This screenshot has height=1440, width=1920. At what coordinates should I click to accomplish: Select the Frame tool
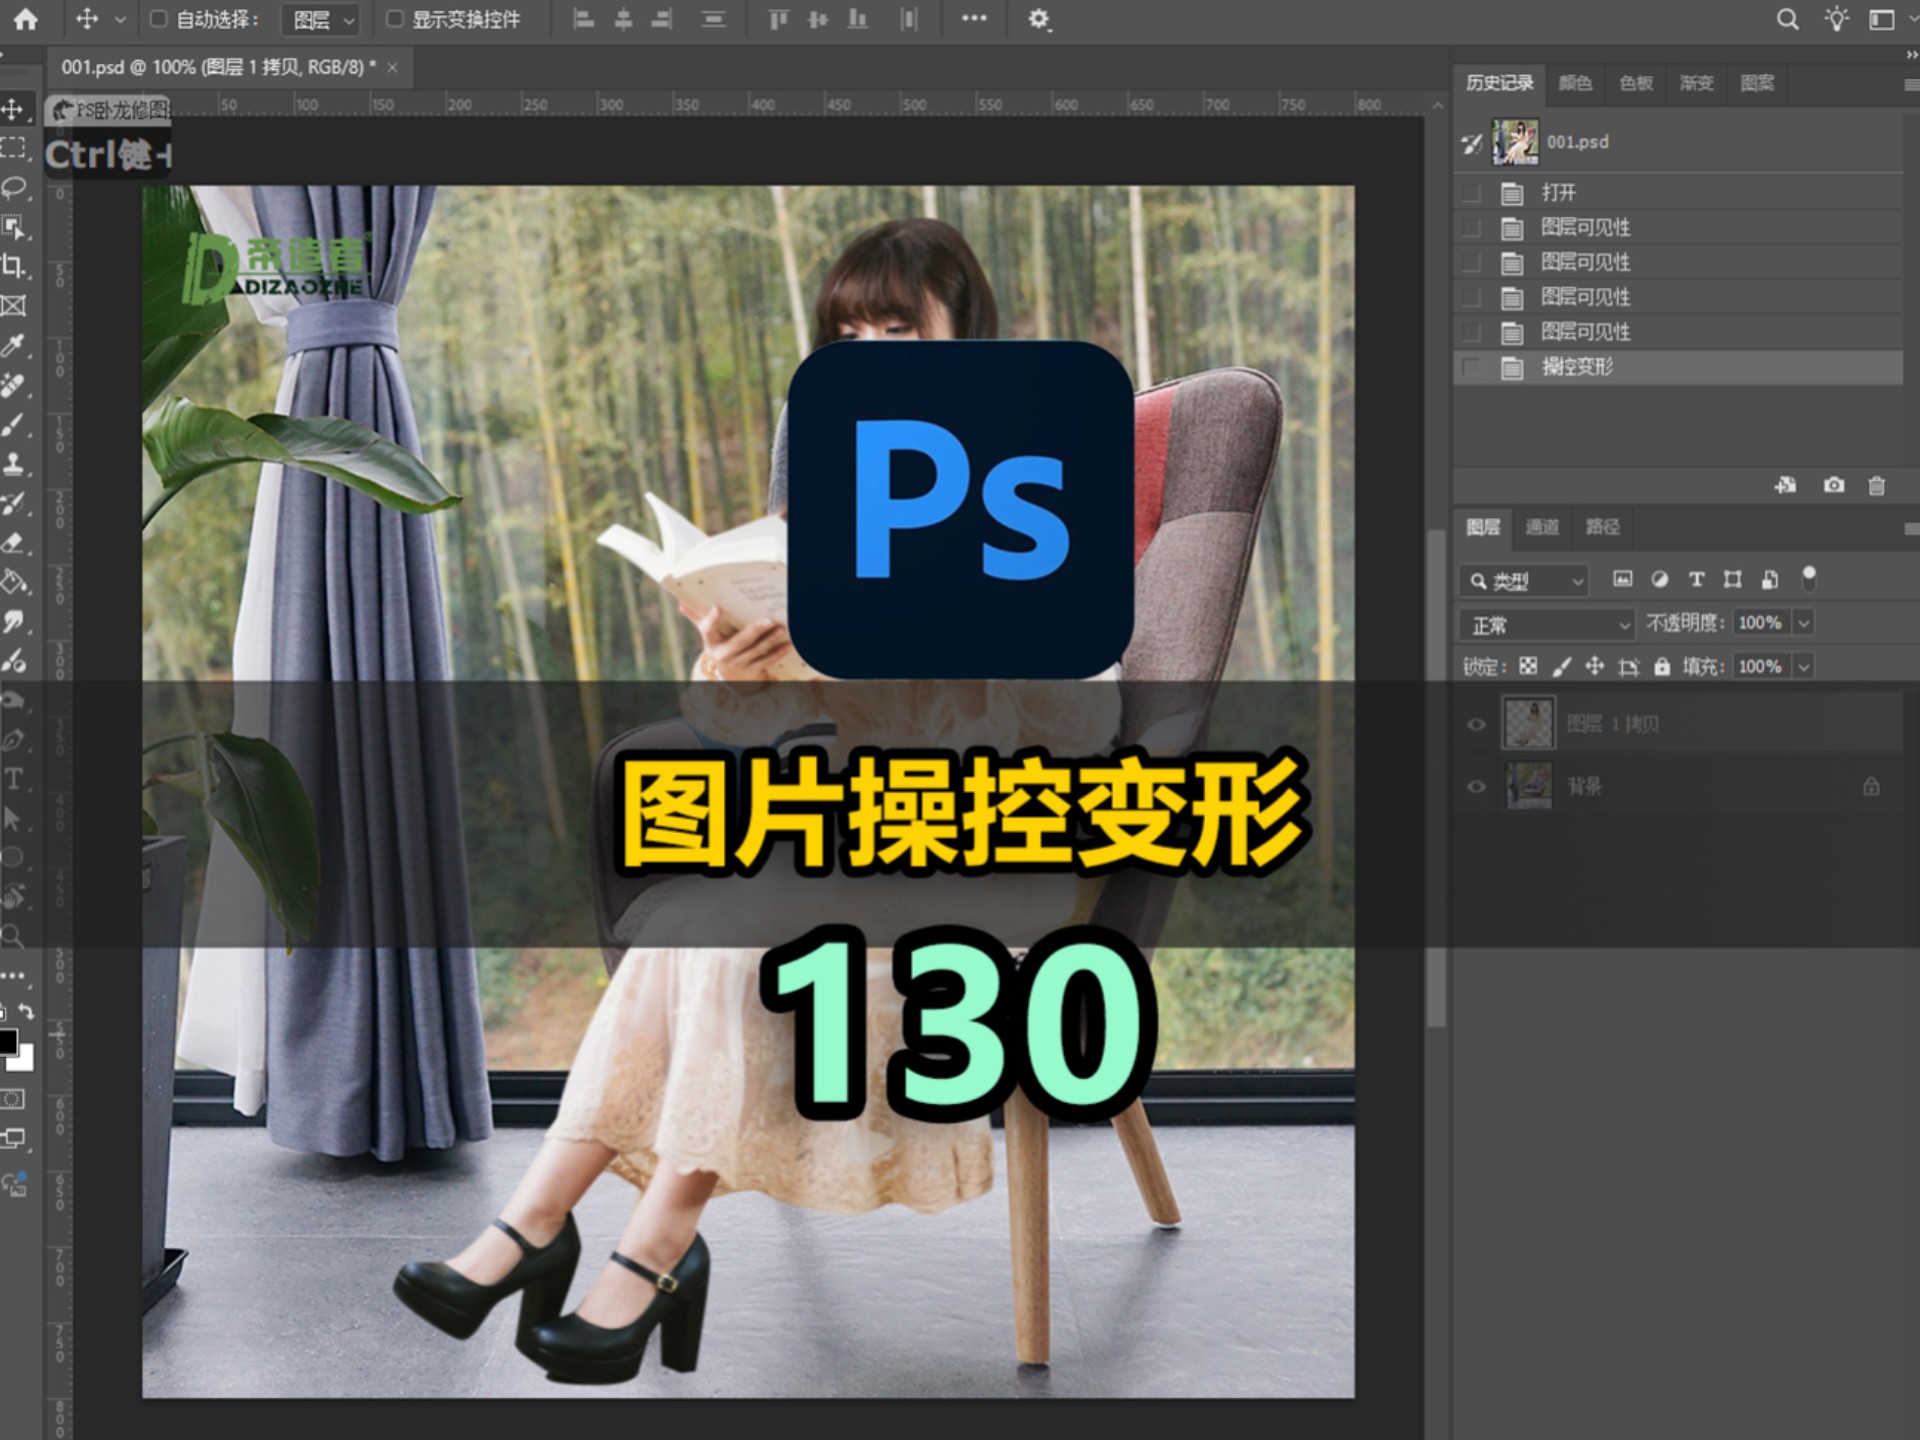click(x=14, y=306)
